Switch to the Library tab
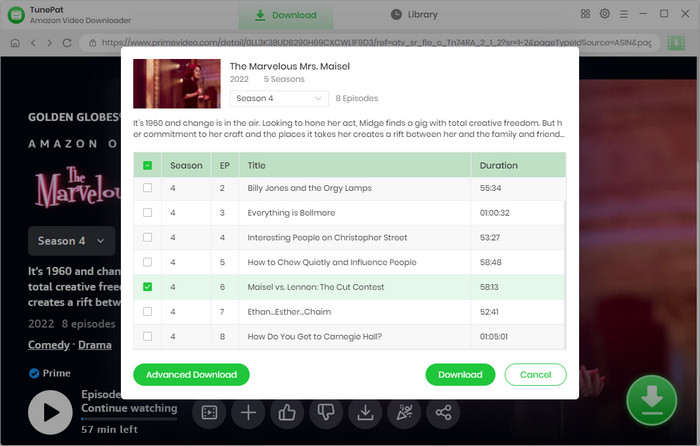The width and height of the screenshot is (700, 446). point(414,15)
